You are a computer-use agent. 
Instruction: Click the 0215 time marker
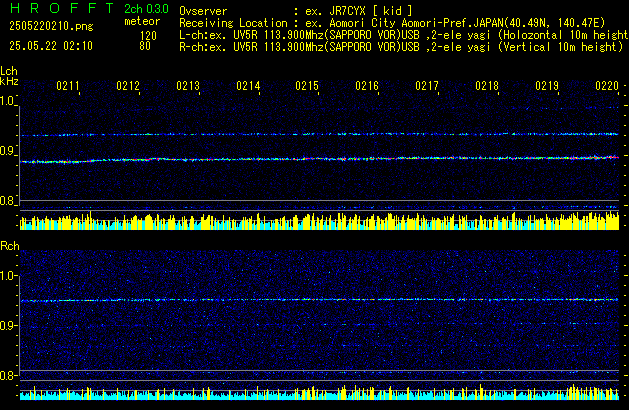click(x=307, y=86)
